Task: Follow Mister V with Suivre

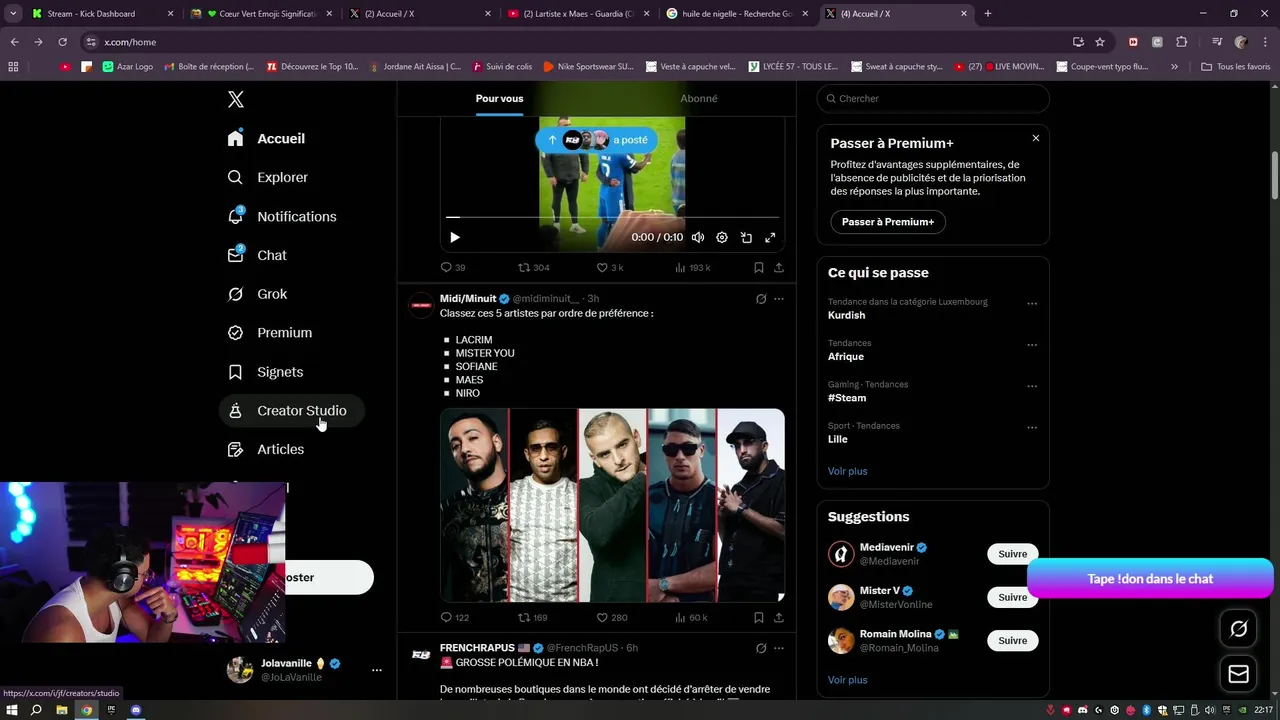Action: pyautogui.click(x=1012, y=597)
